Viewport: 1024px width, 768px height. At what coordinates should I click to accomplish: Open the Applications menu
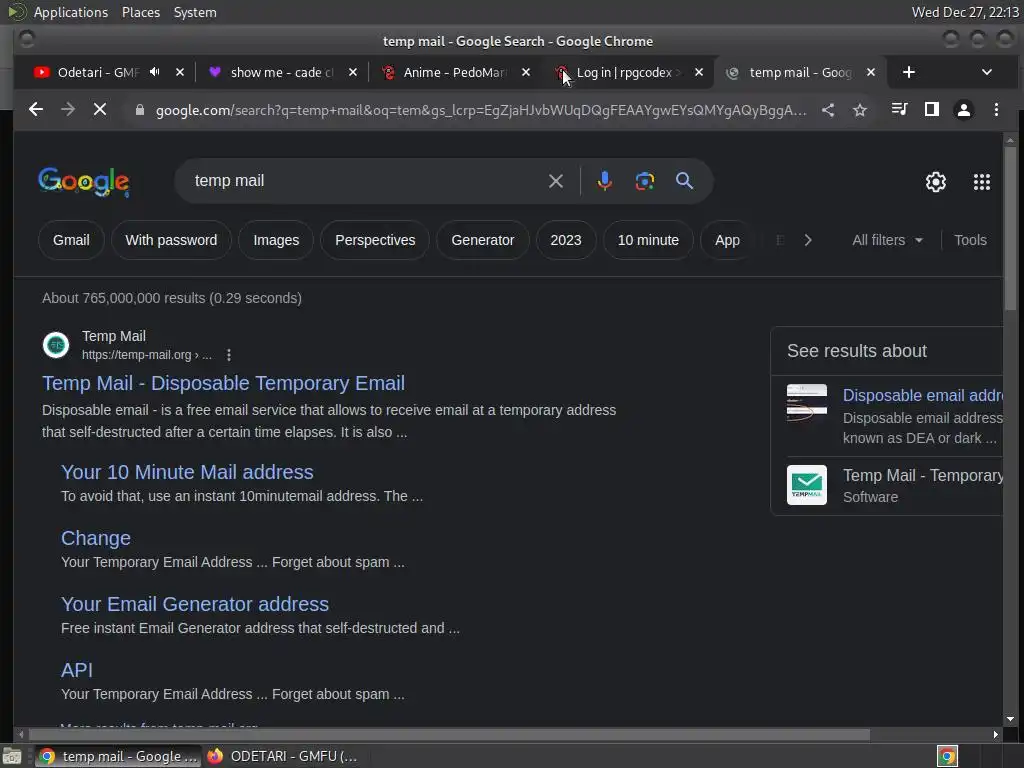tap(71, 12)
